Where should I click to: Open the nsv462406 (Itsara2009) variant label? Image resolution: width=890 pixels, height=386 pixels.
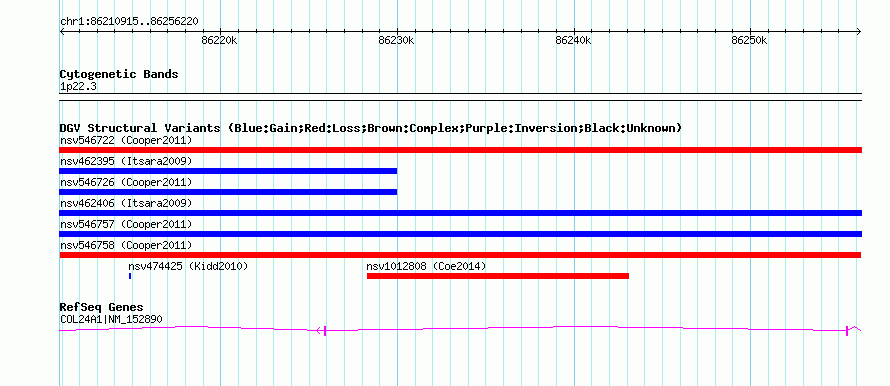click(x=126, y=203)
